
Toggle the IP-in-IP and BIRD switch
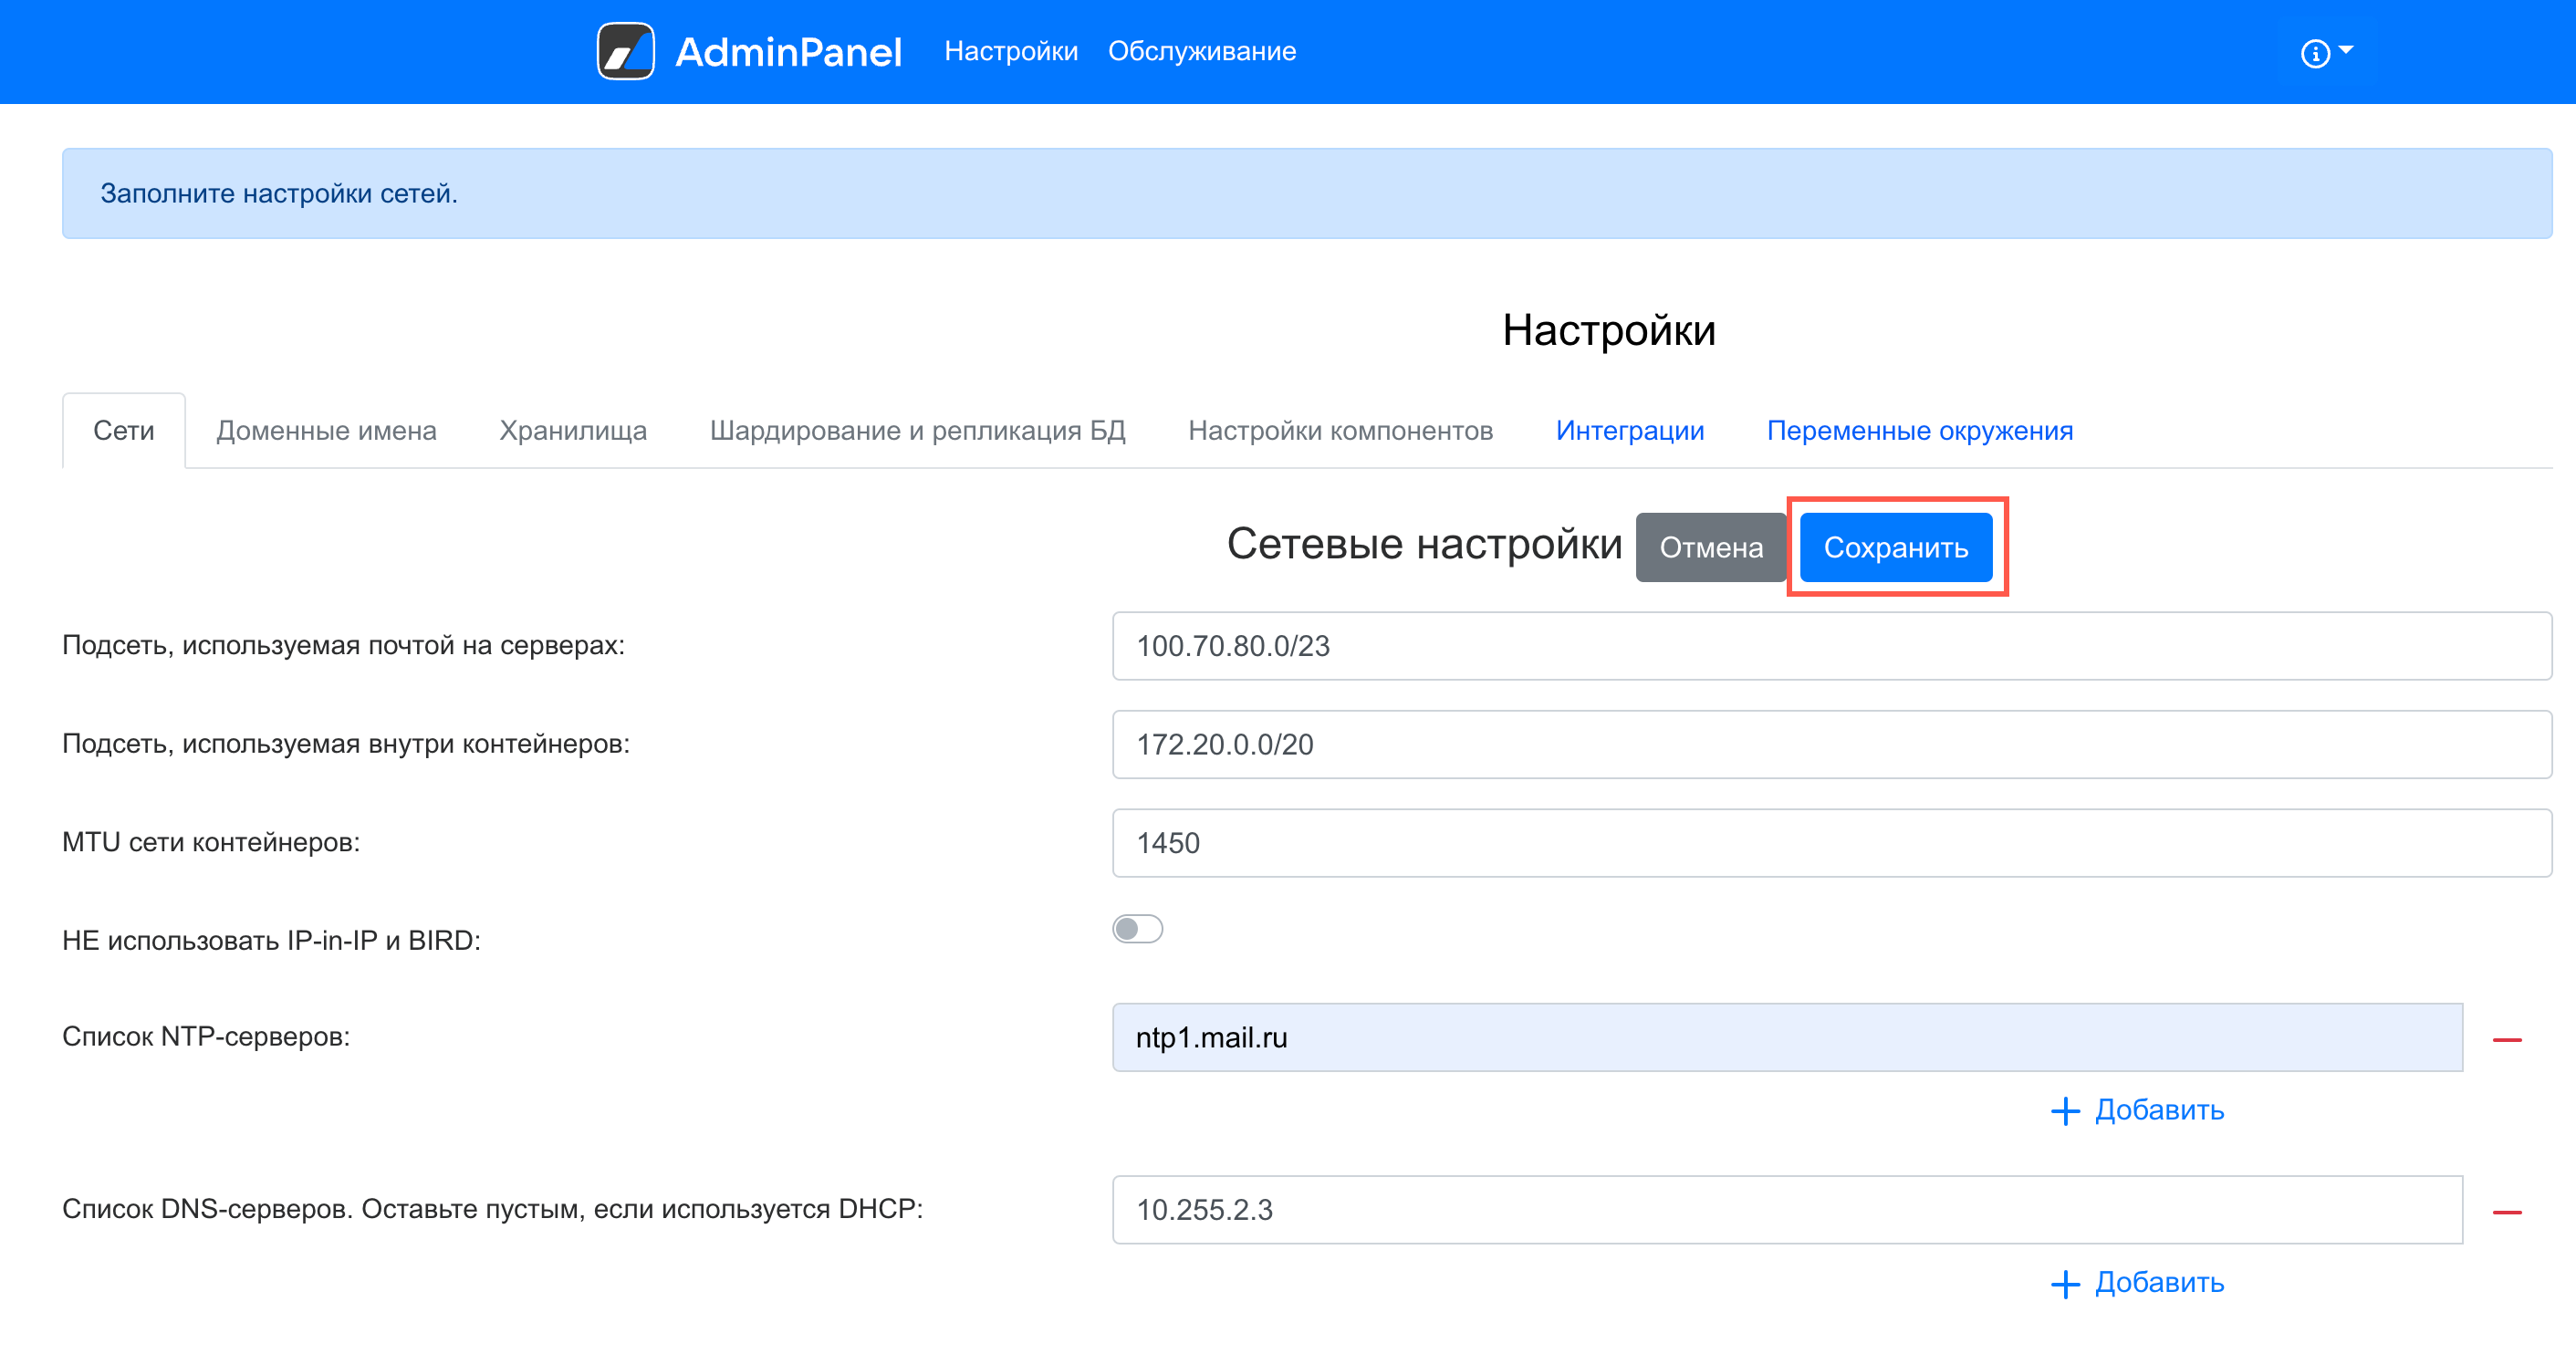1137,929
